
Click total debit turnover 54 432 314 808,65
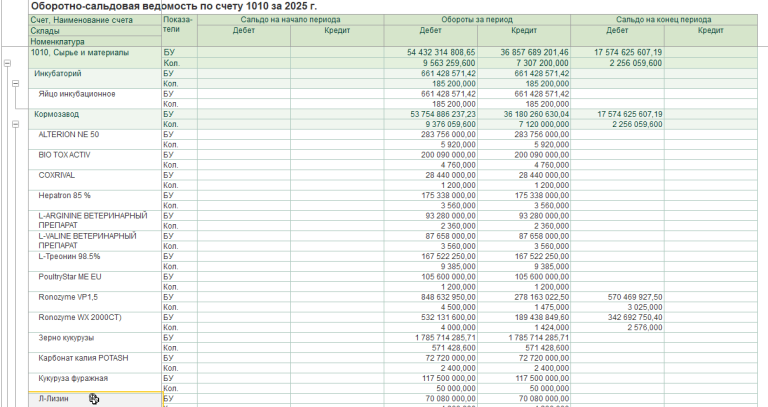(x=441, y=52)
